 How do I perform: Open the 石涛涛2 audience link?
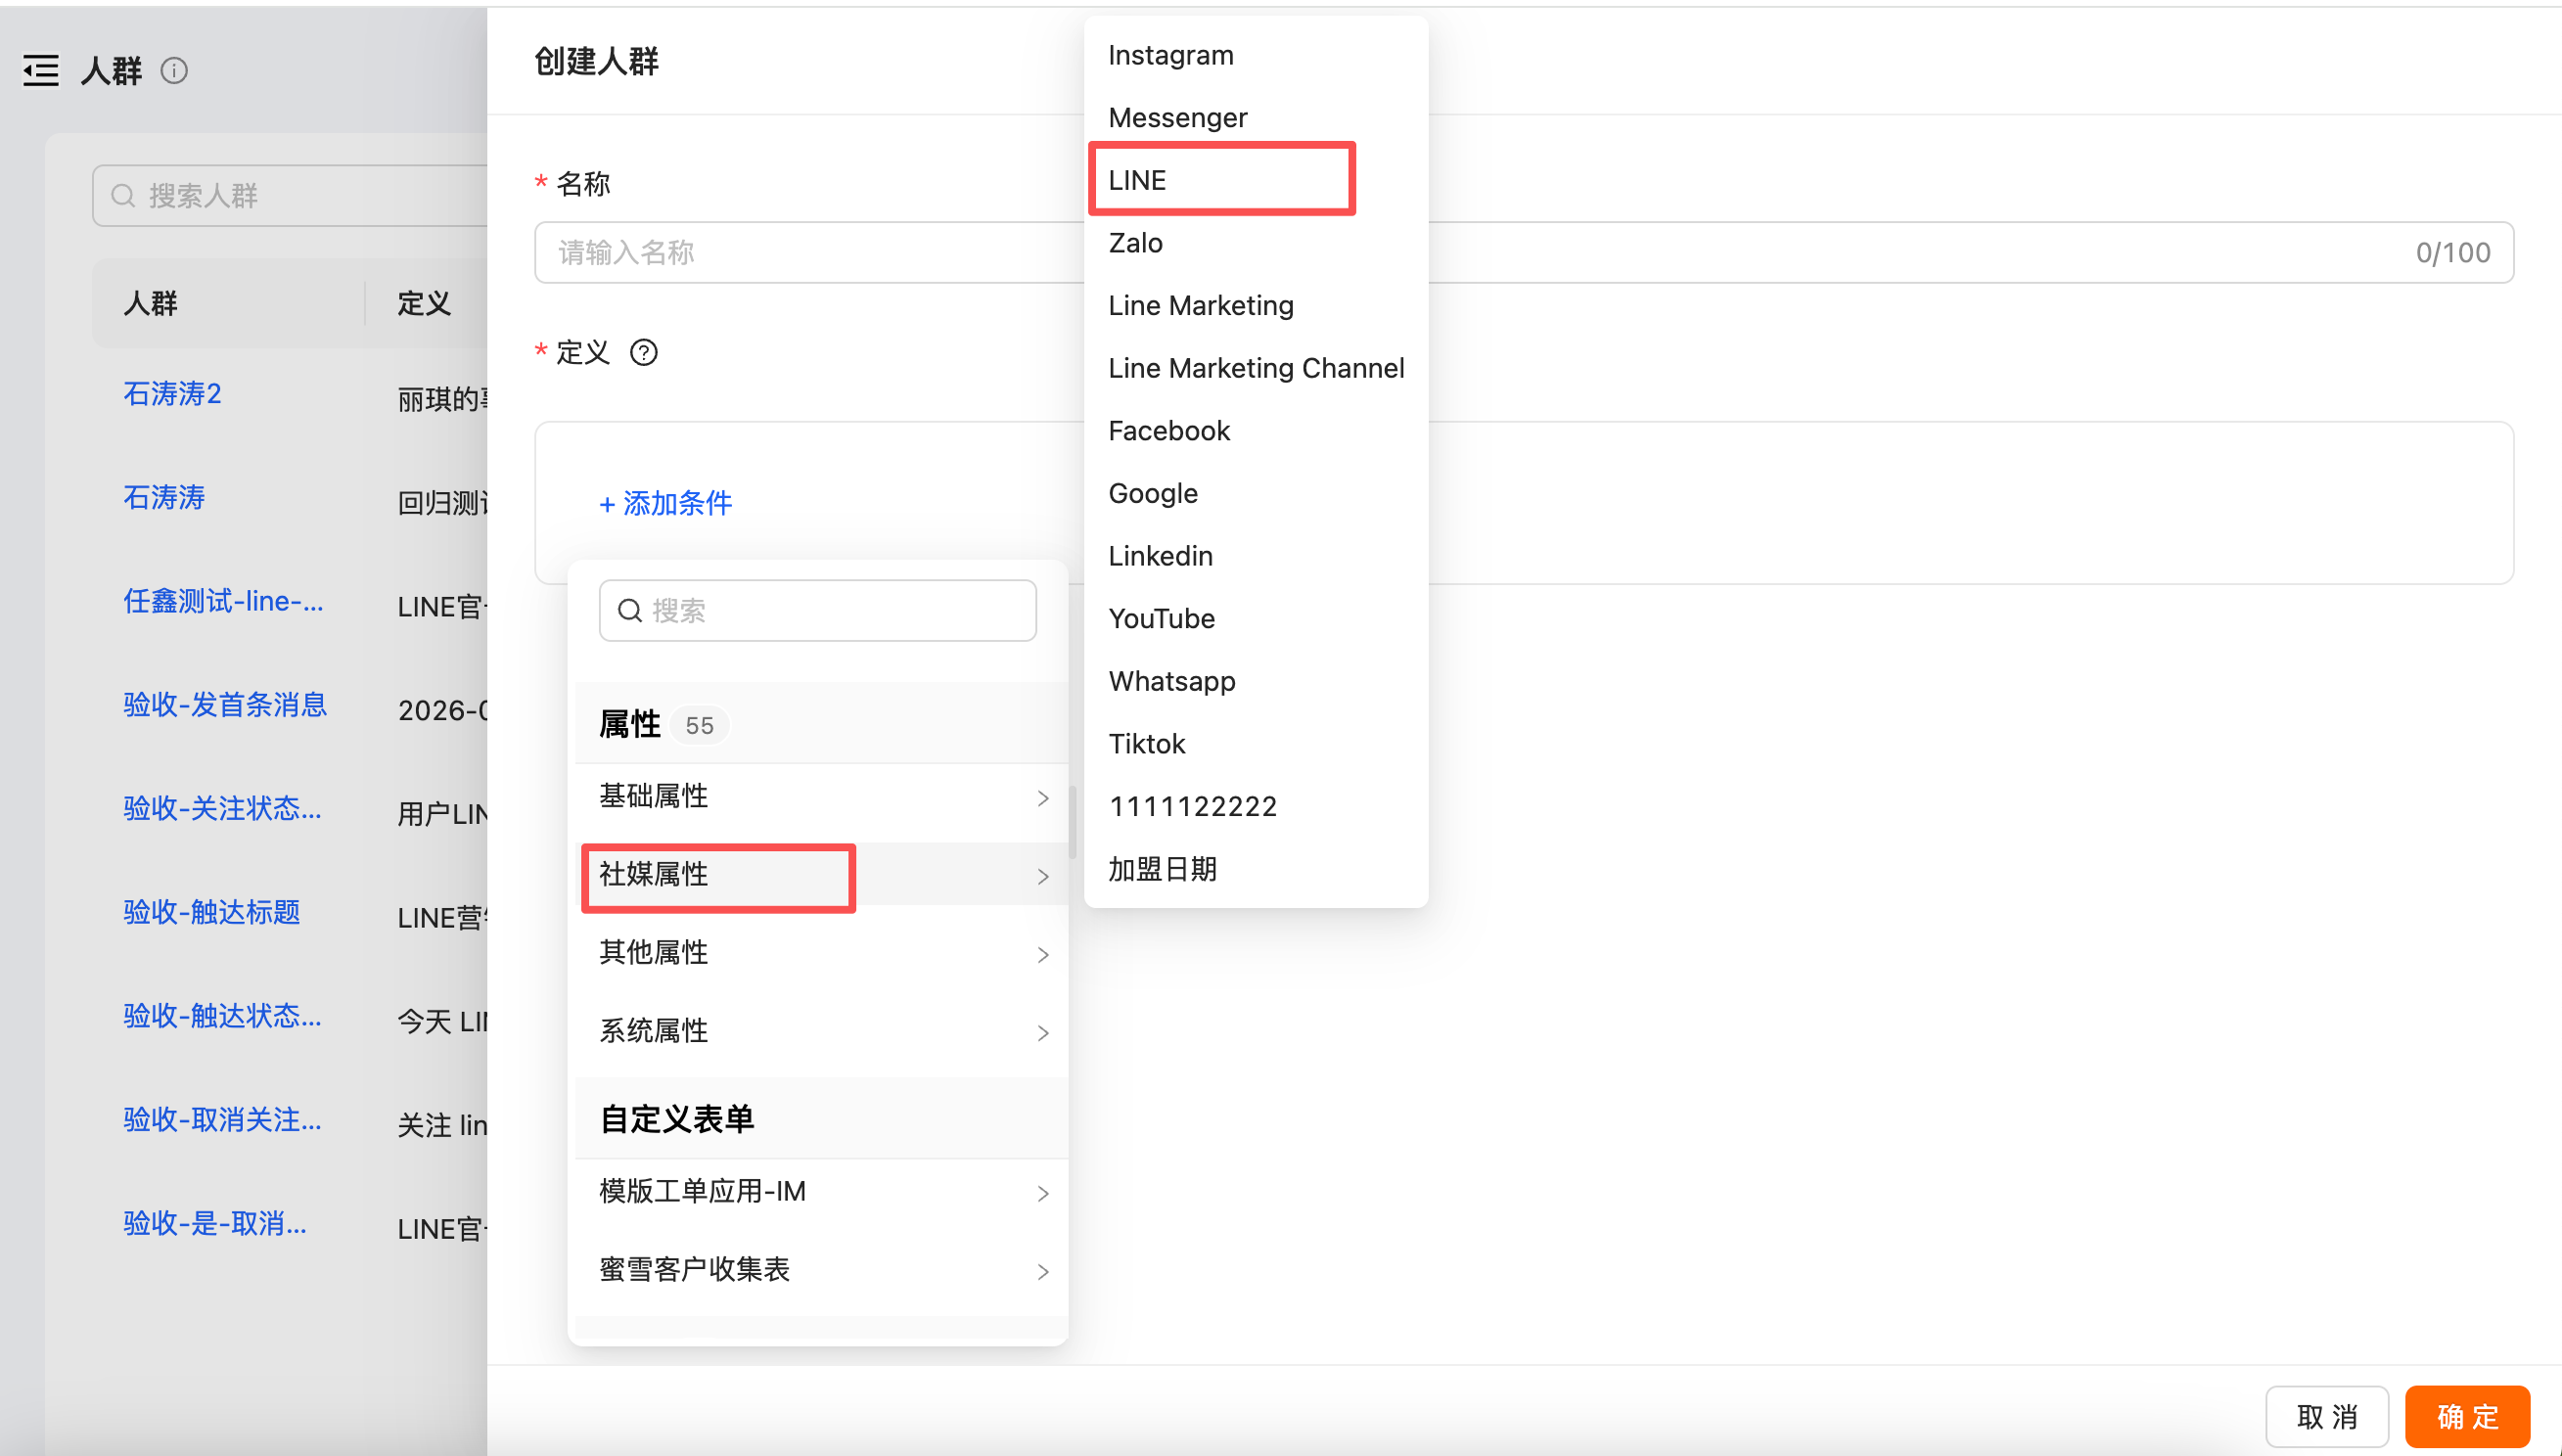tap(172, 393)
